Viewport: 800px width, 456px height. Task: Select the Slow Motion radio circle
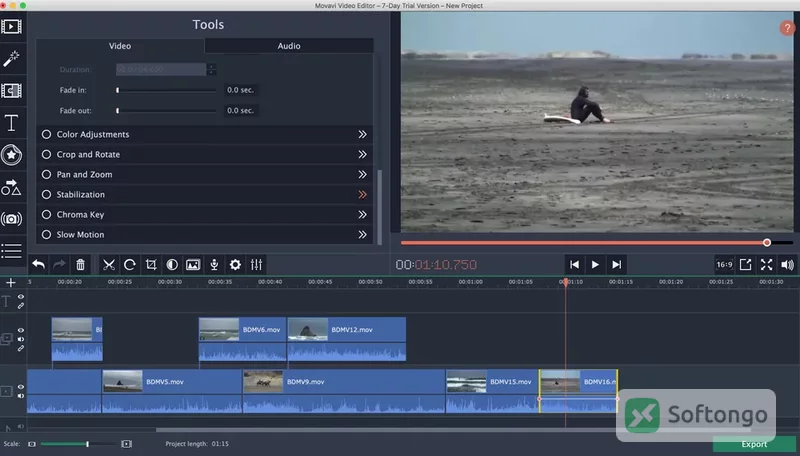pos(46,235)
